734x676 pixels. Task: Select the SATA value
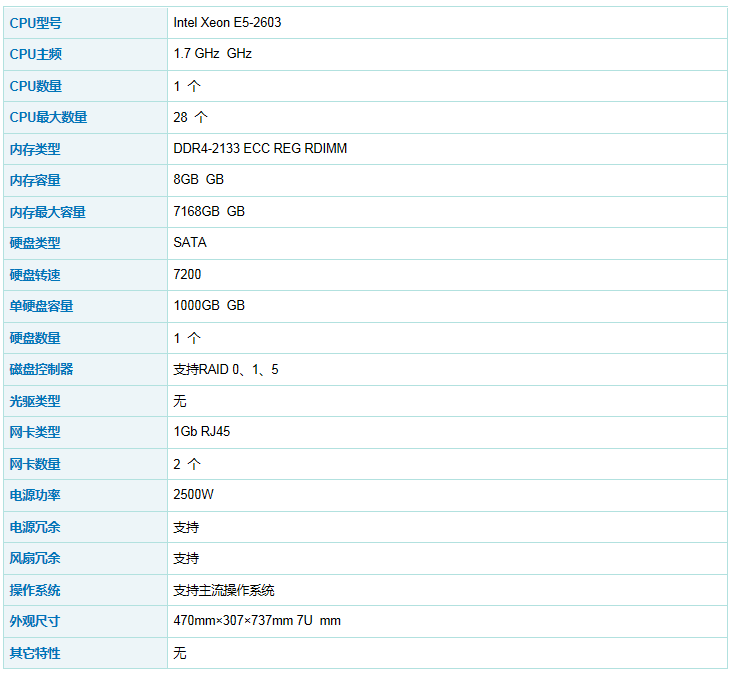coord(190,242)
